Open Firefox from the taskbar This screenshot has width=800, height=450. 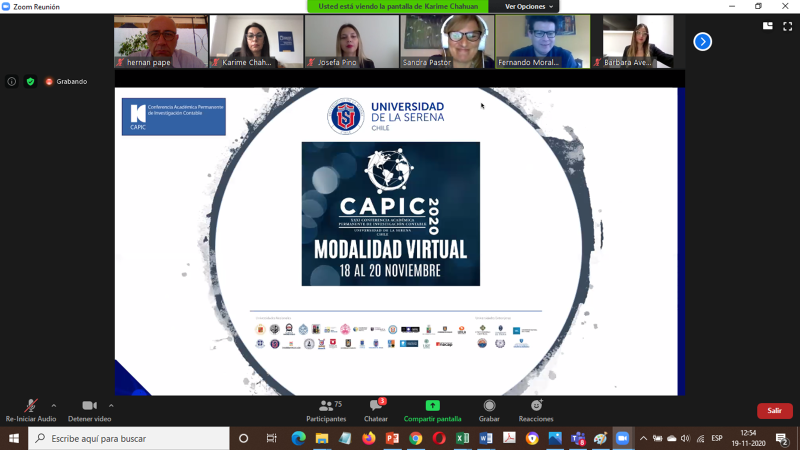(x=368, y=438)
